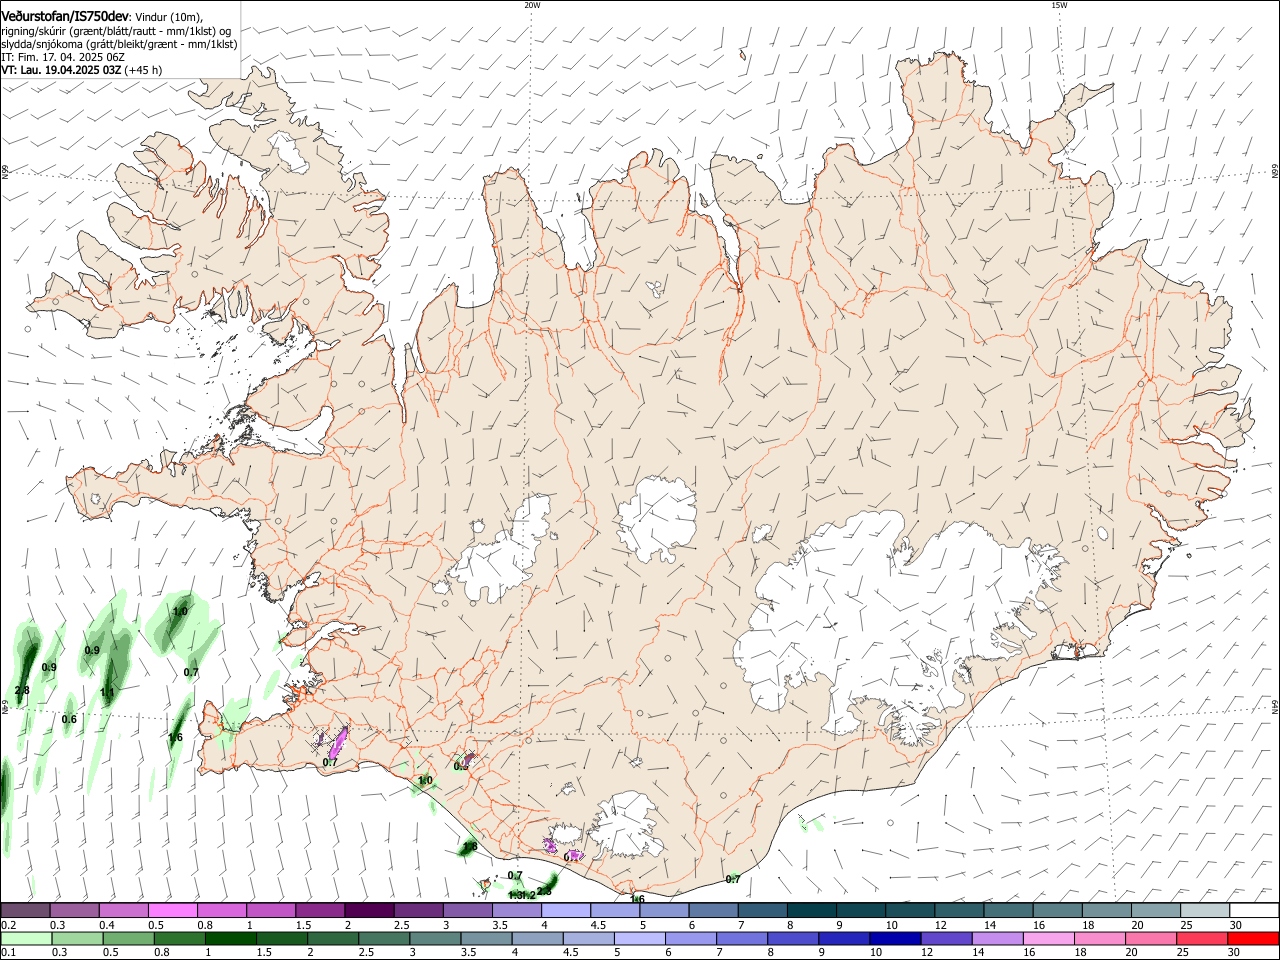1280x960 pixels.
Task: Click the 10 label in the rain legend row
Action: click(876, 953)
